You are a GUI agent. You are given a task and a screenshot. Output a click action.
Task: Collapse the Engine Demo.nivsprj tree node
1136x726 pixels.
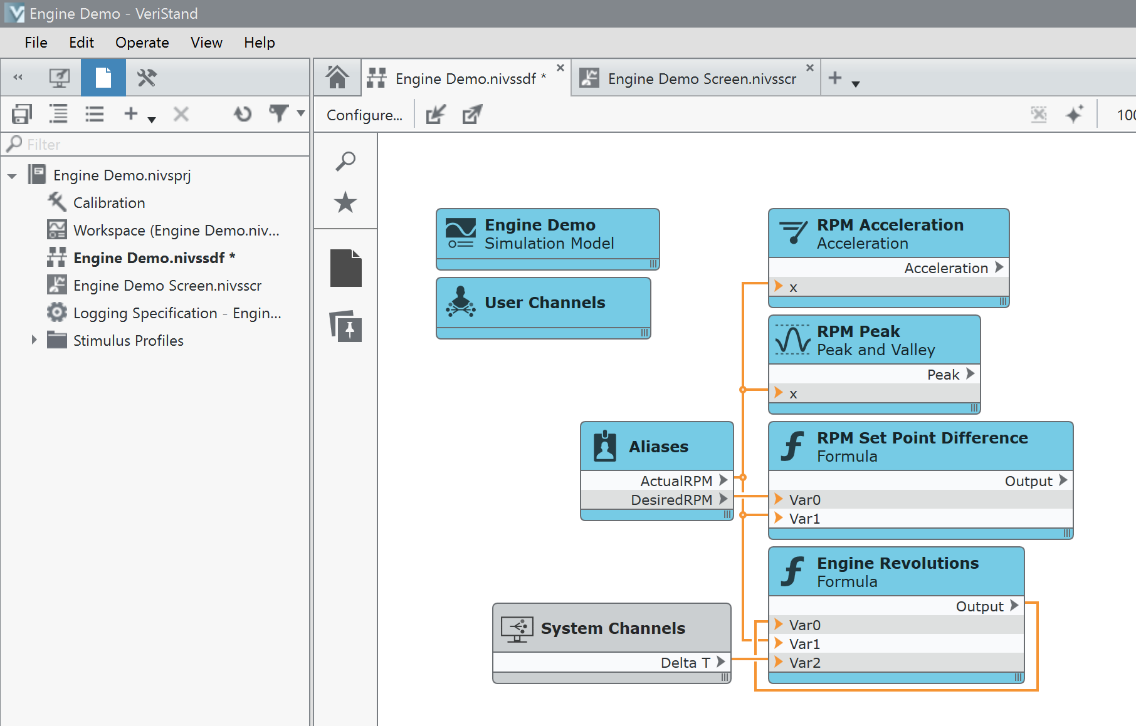[12, 176]
